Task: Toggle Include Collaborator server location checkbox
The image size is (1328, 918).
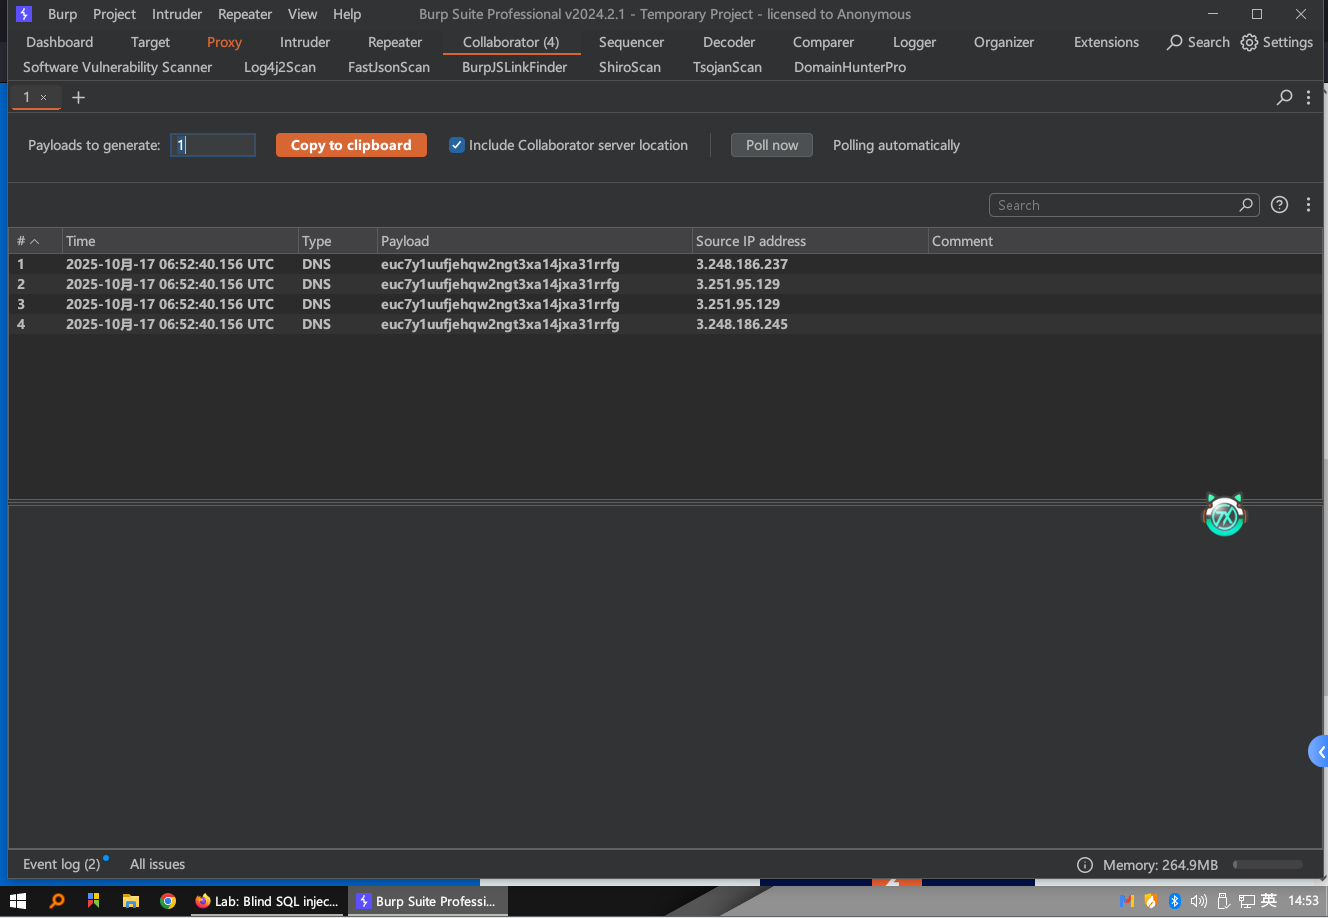Action: [x=457, y=145]
